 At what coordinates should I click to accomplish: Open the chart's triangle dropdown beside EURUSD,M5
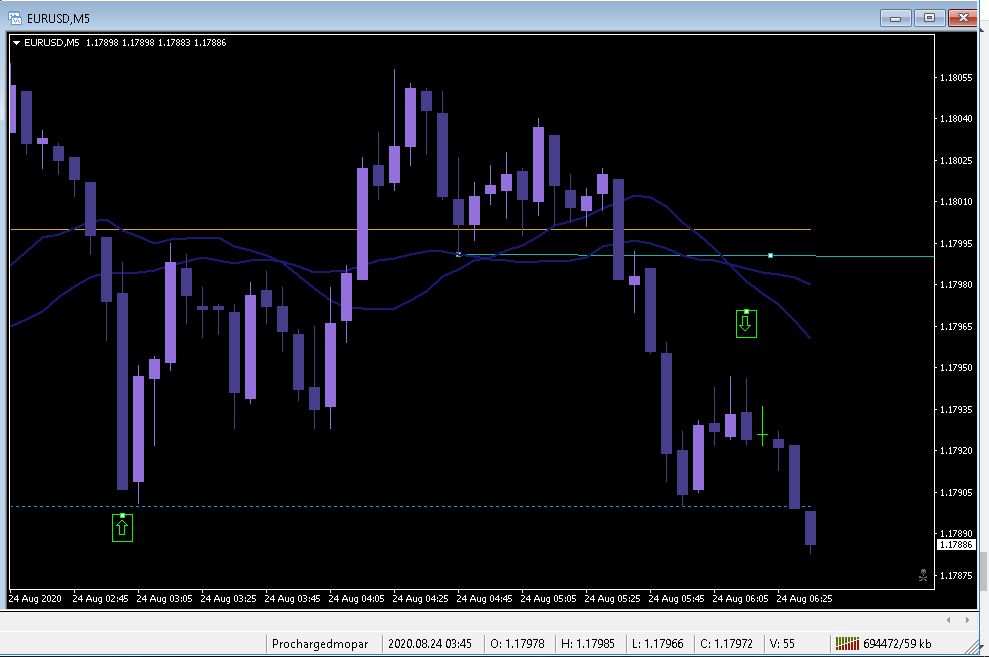pos(16,43)
